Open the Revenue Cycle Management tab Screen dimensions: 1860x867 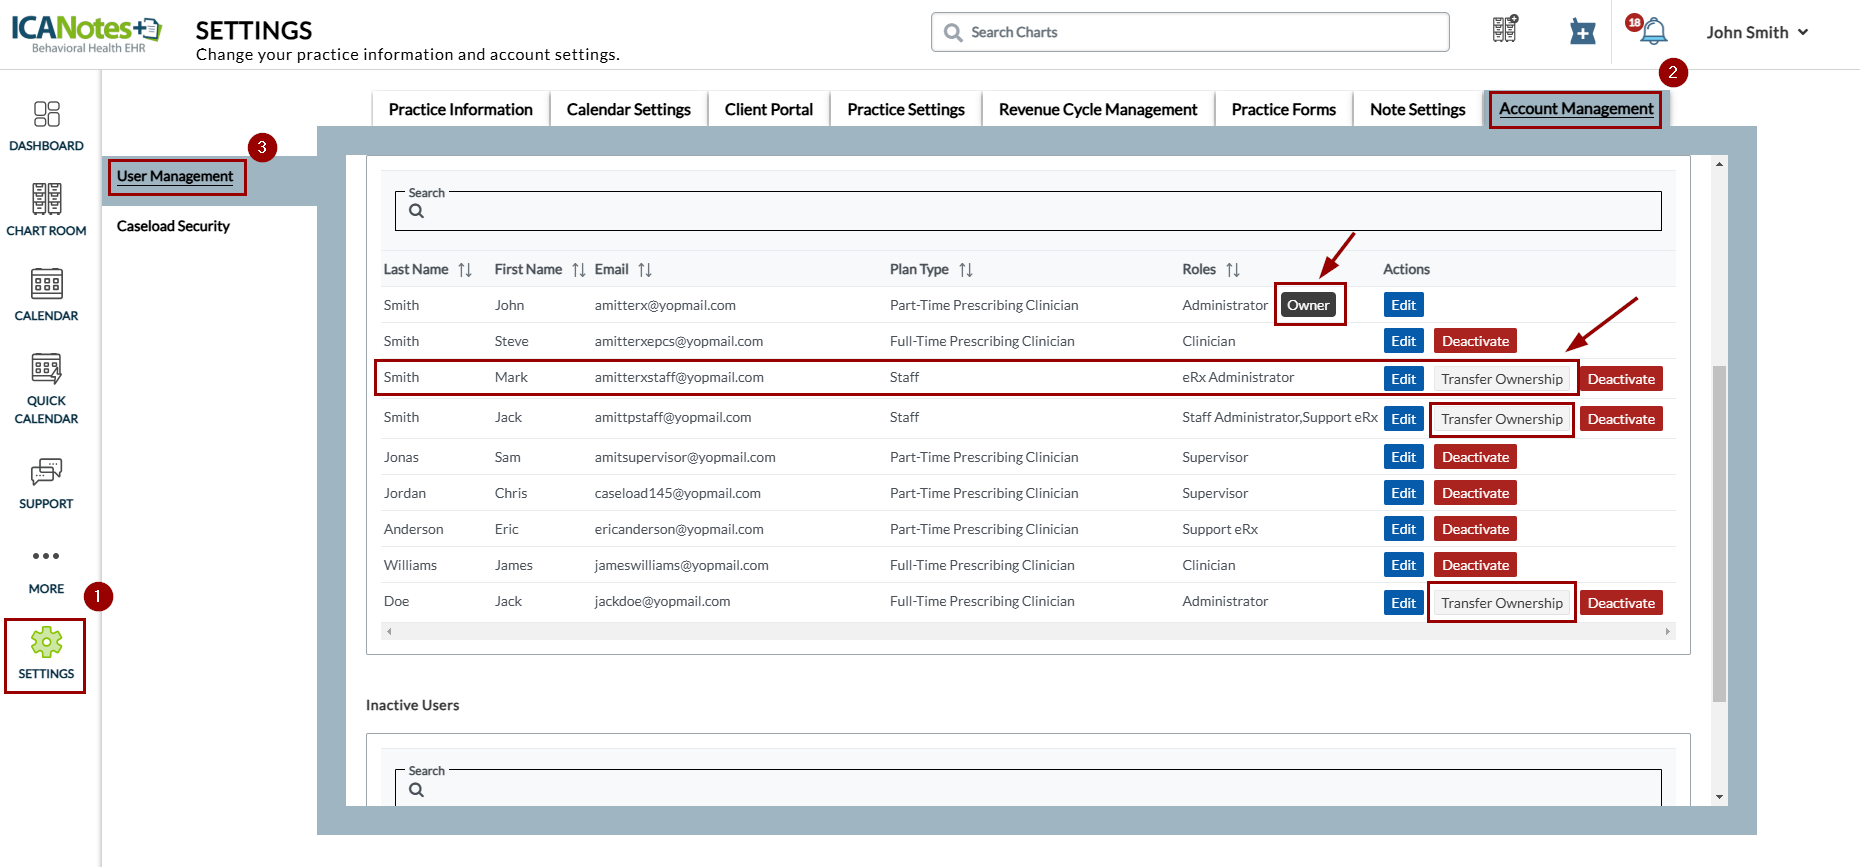1097,109
